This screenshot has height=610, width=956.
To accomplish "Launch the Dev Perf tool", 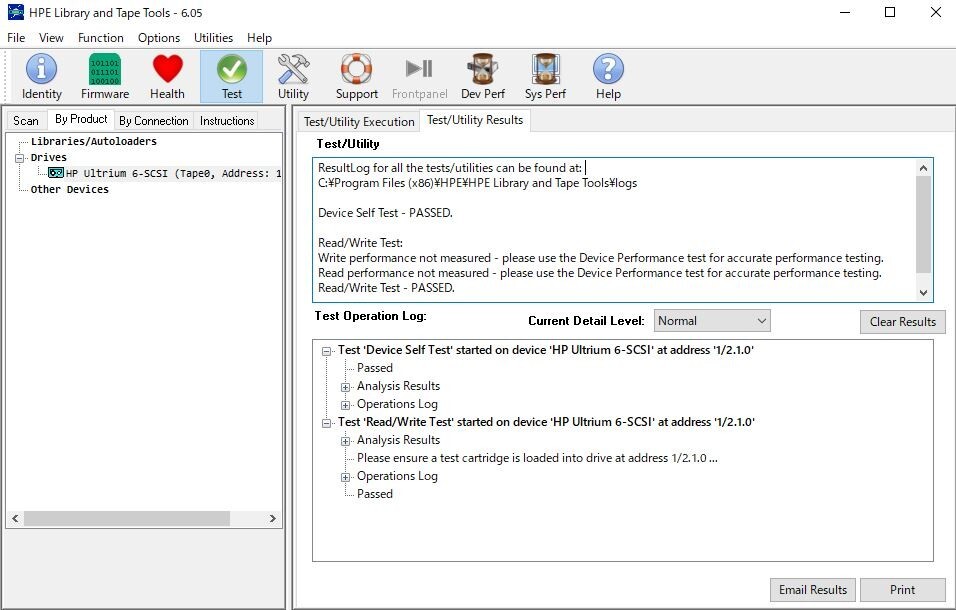I will pos(483,76).
